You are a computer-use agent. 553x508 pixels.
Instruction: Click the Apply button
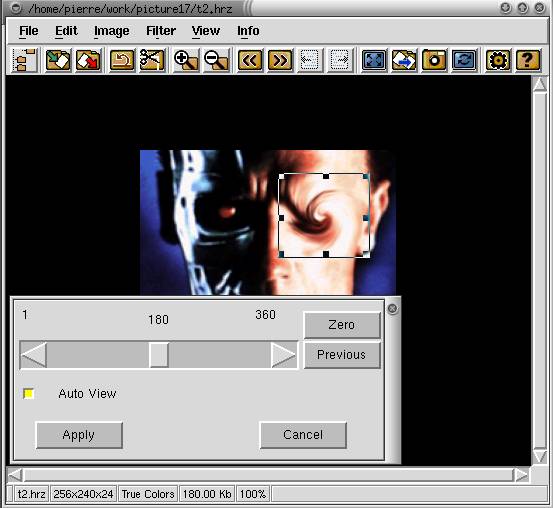pyautogui.click(x=79, y=435)
